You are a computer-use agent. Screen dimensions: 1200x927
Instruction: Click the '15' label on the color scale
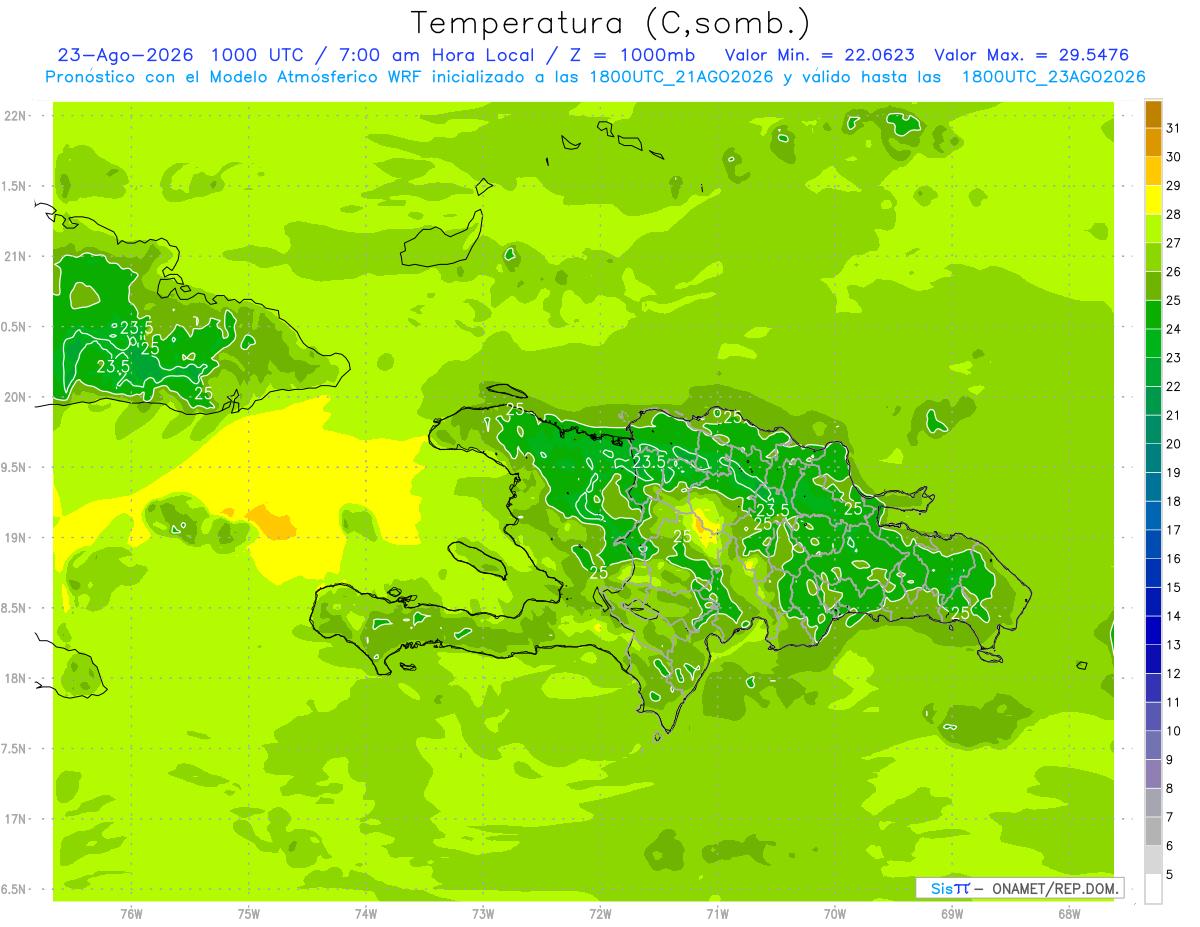tap(1174, 588)
